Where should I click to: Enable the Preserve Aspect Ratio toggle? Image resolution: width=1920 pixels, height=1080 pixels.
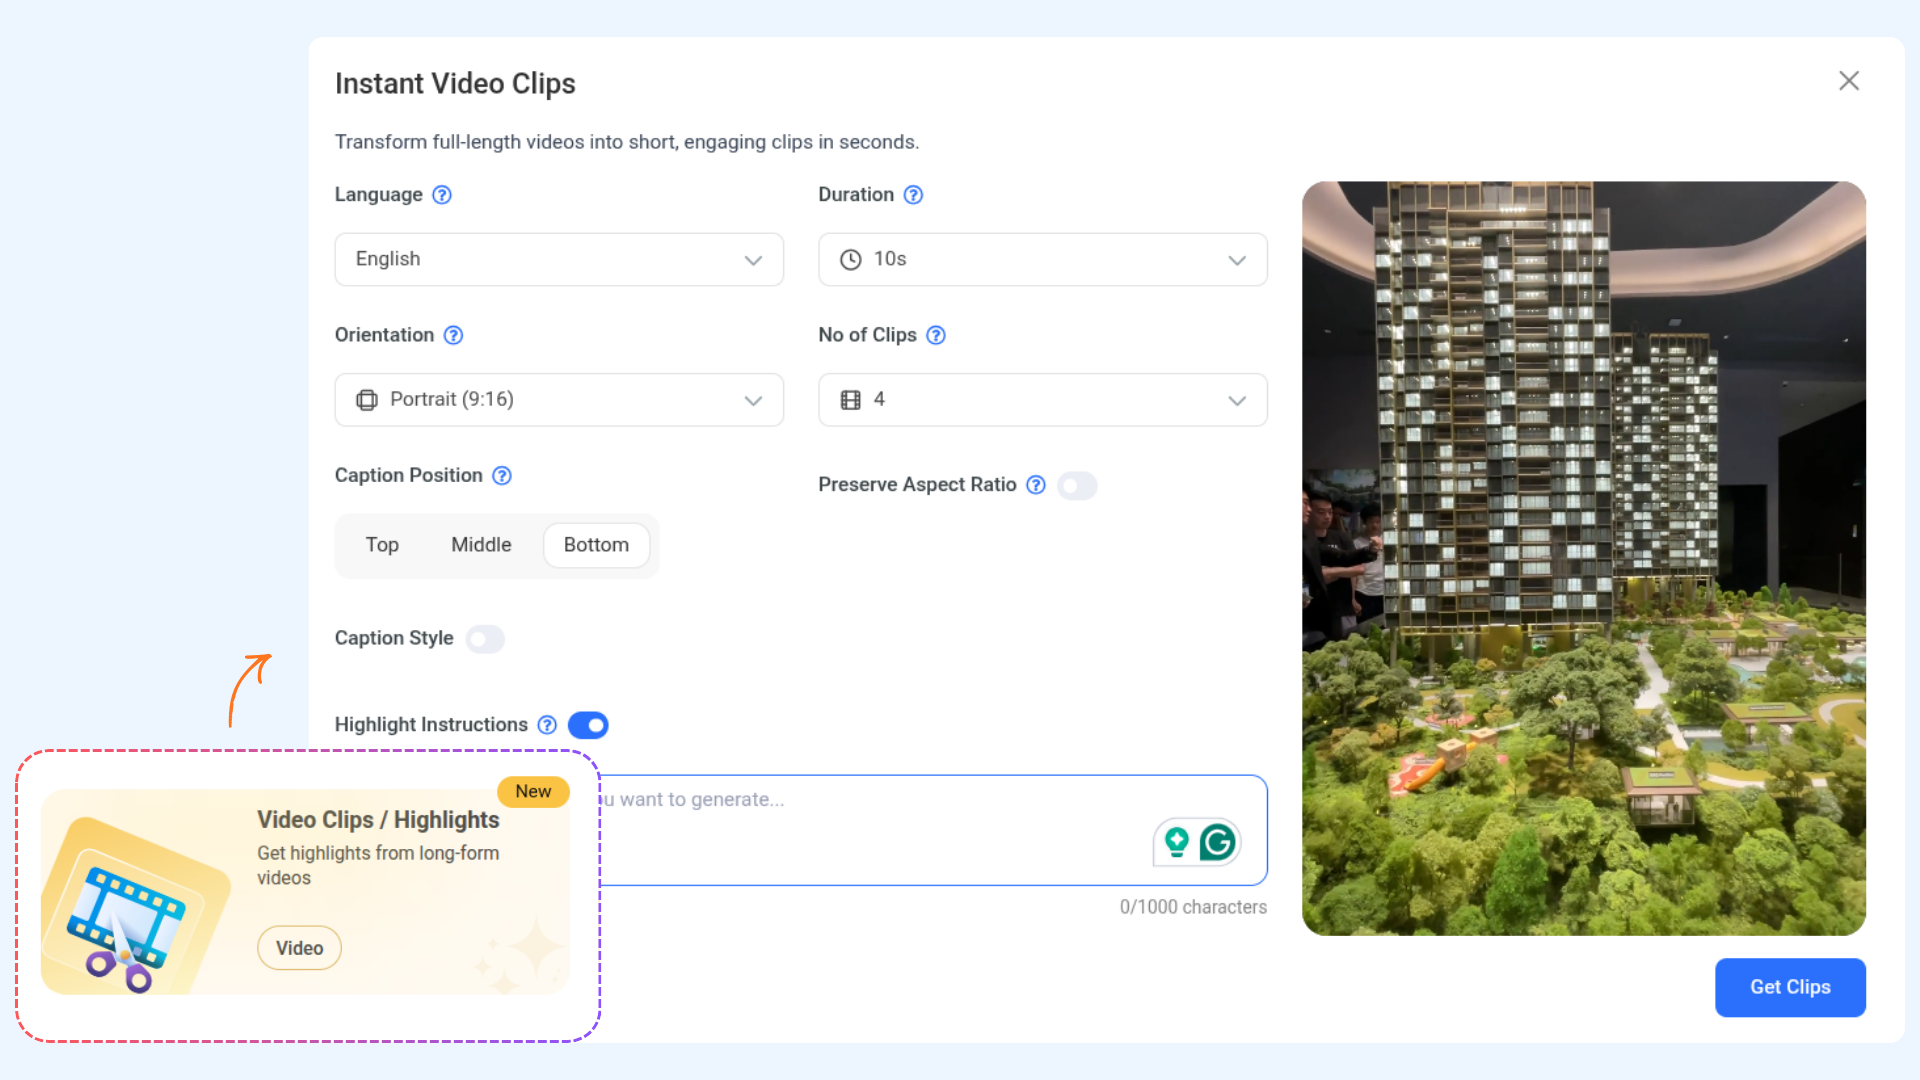tap(1077, 486)
